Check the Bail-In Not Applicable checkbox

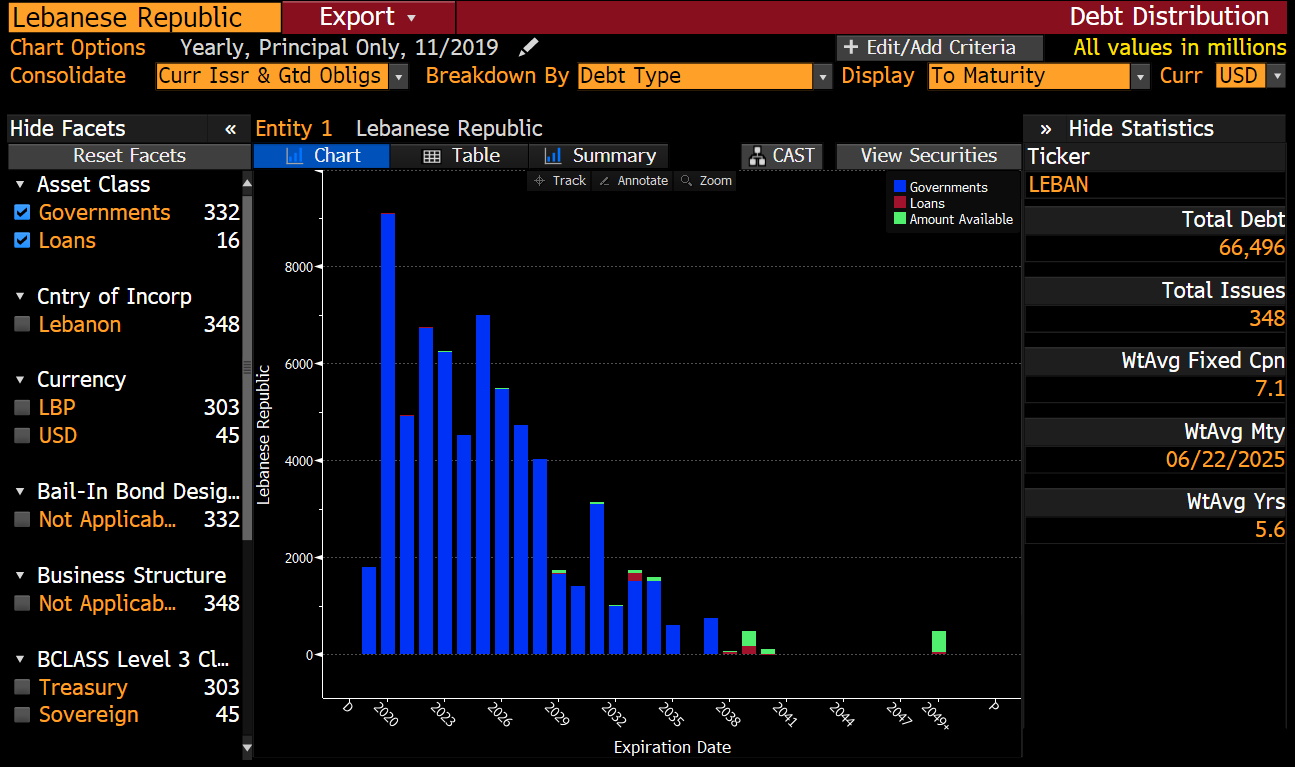tap(22, 519)
